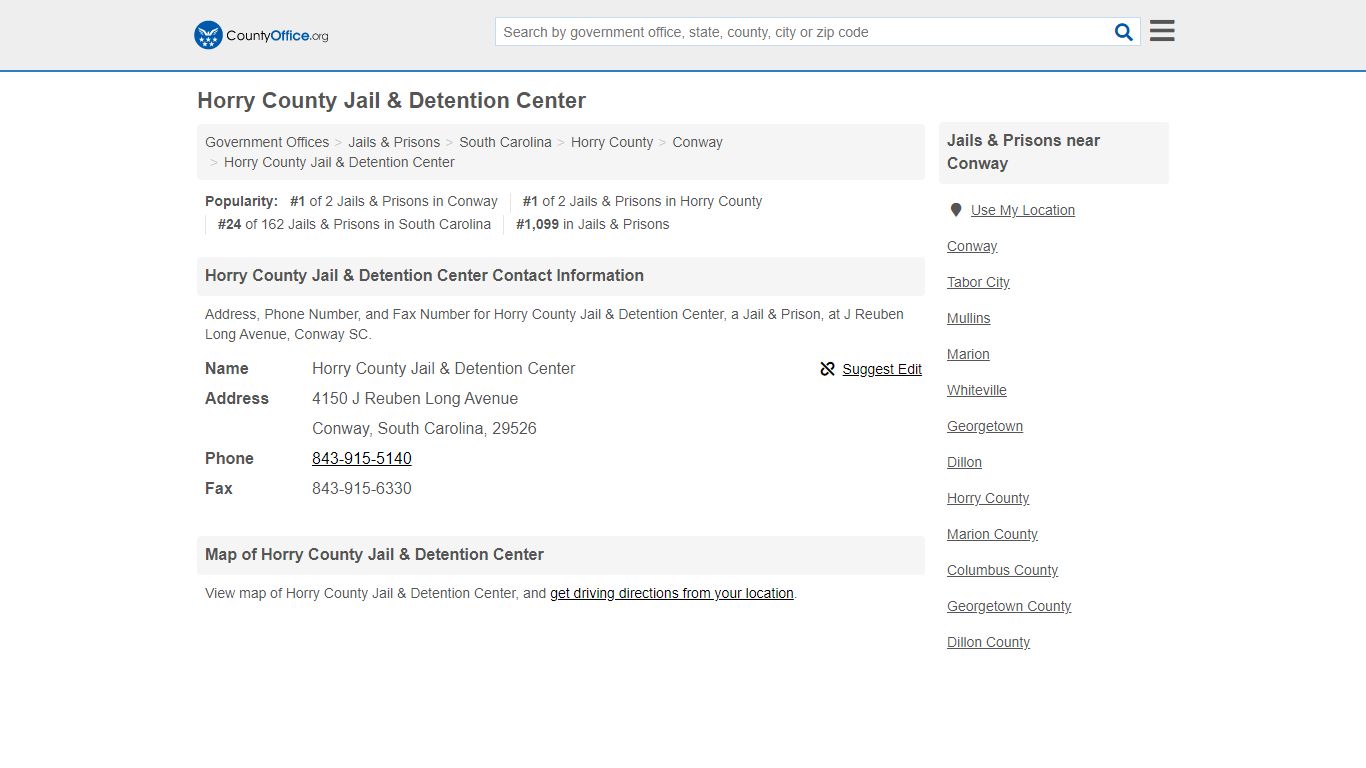Click #1,099 in Jails & Prisons

click(x=593, y=224)
